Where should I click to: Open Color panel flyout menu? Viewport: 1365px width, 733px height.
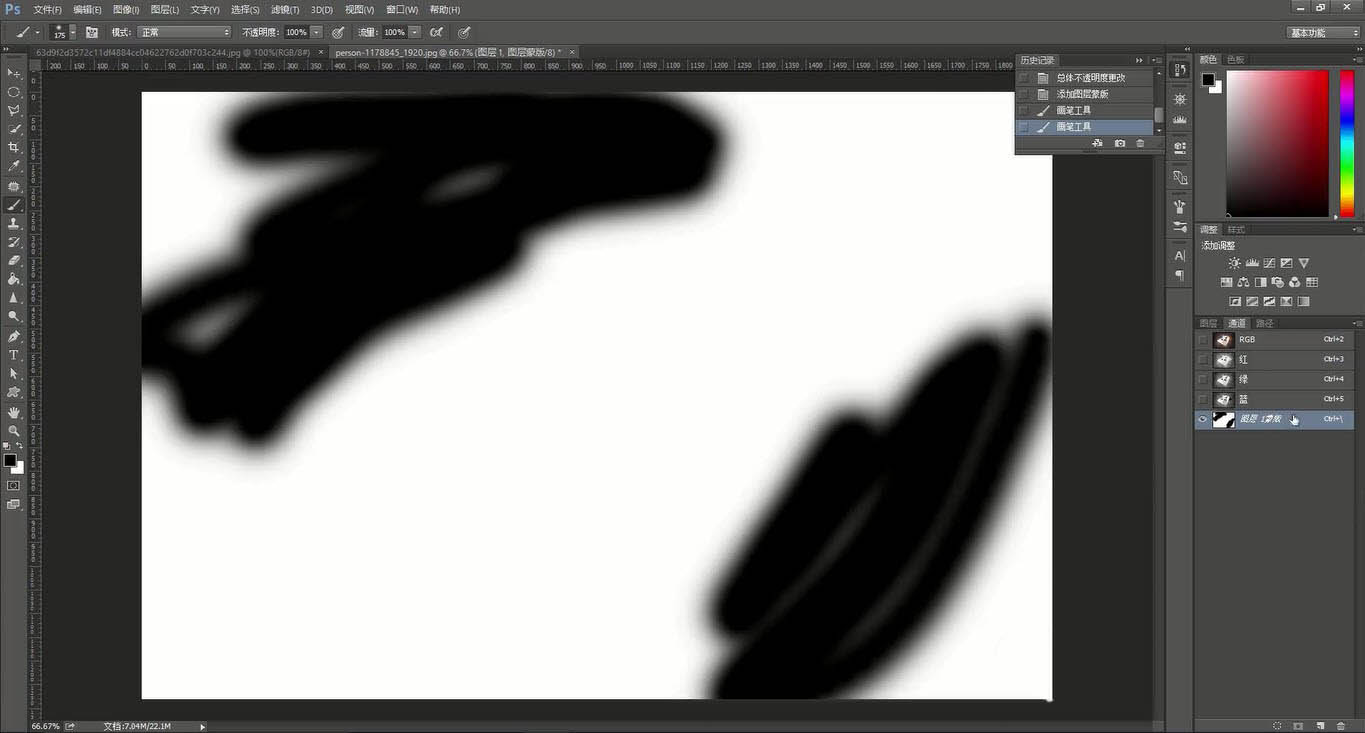click(1357, 60)
